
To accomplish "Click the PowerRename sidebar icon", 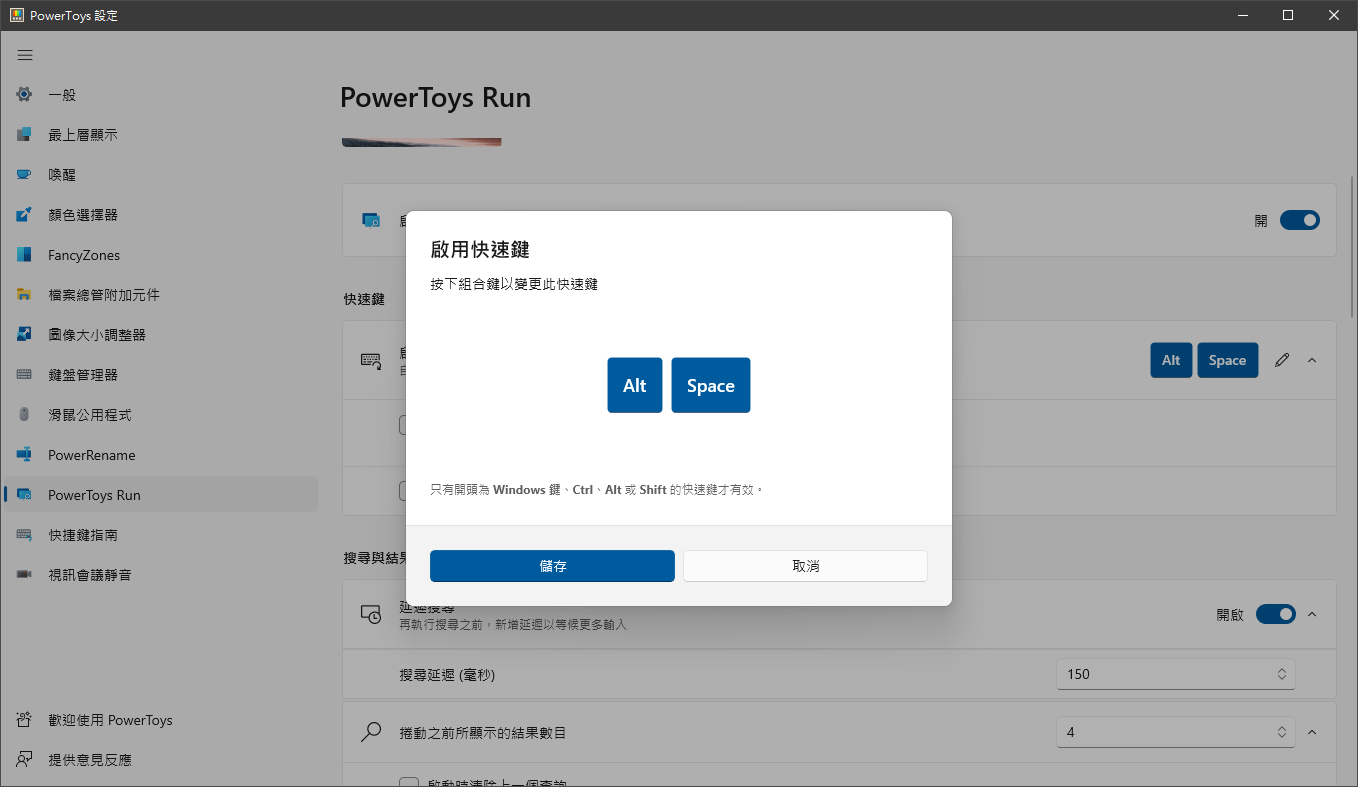I will (24, 455).
